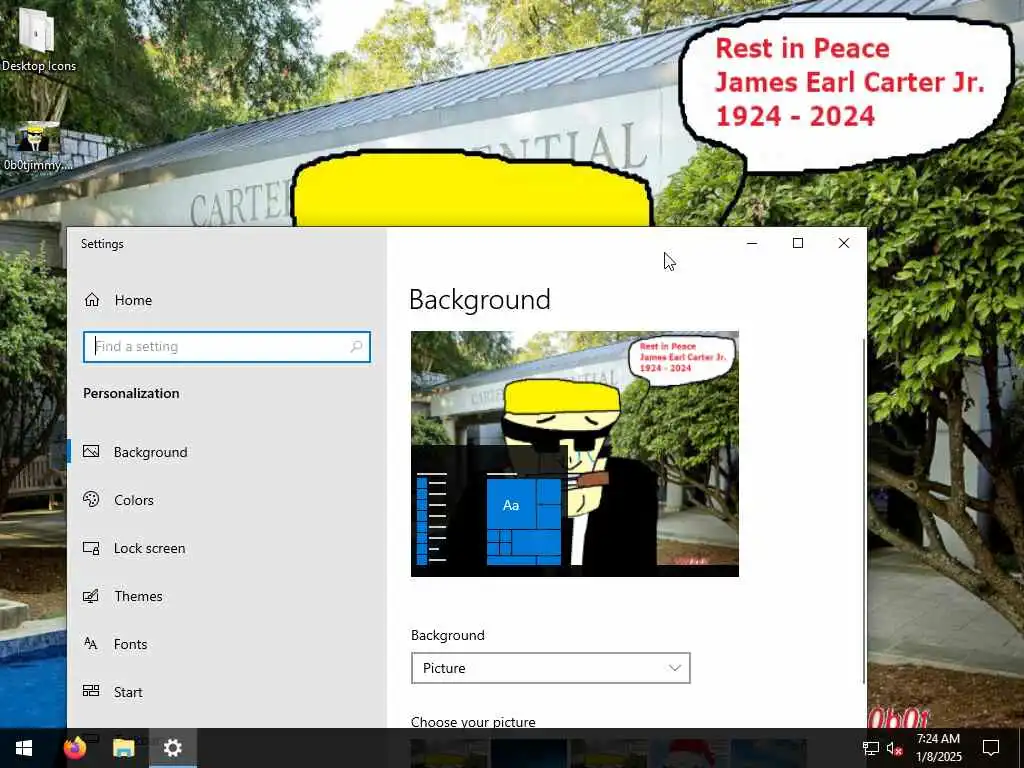Click the Fonts AA icon

[91, 644]
